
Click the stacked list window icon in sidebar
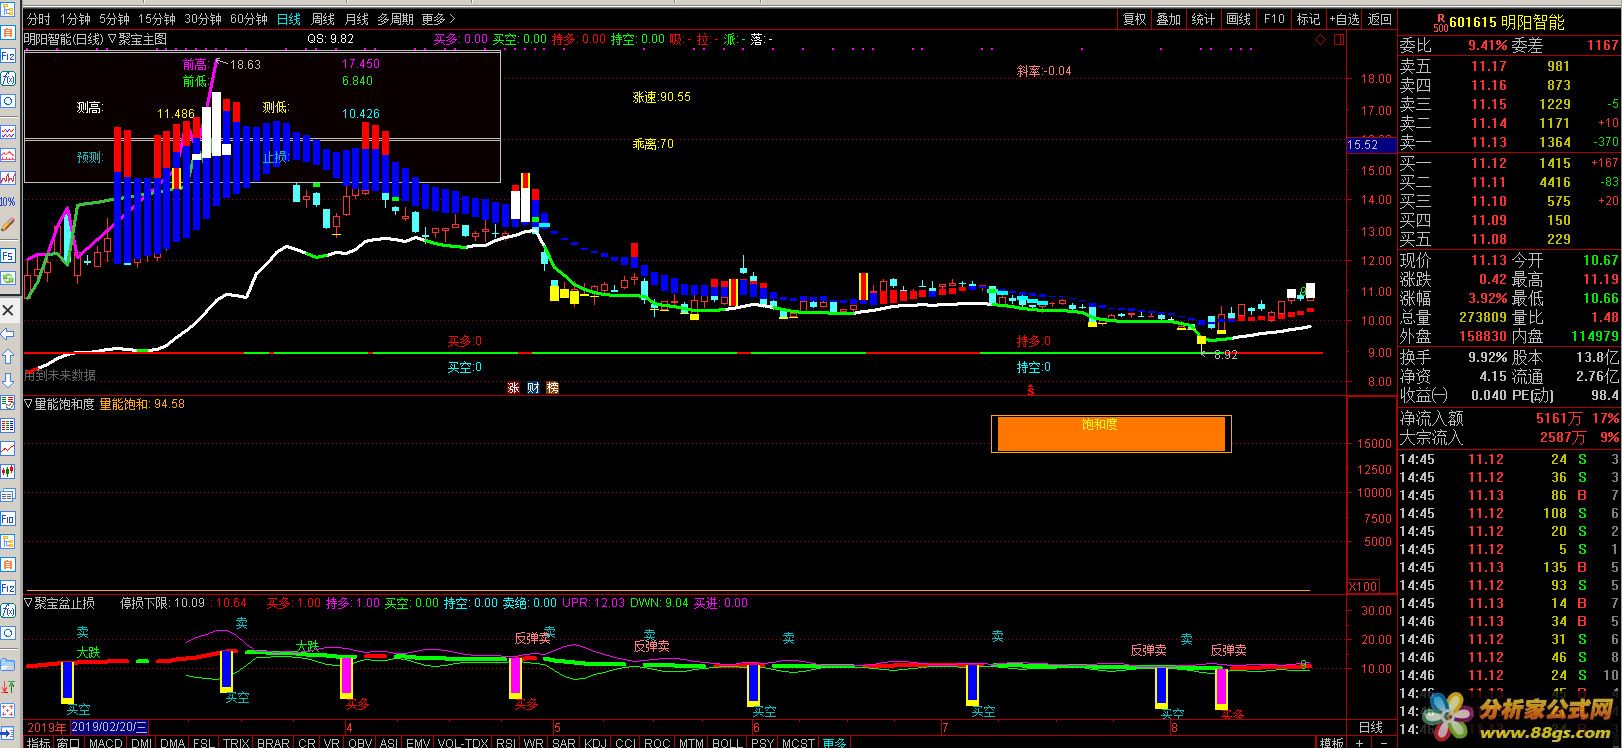(8, 495)
